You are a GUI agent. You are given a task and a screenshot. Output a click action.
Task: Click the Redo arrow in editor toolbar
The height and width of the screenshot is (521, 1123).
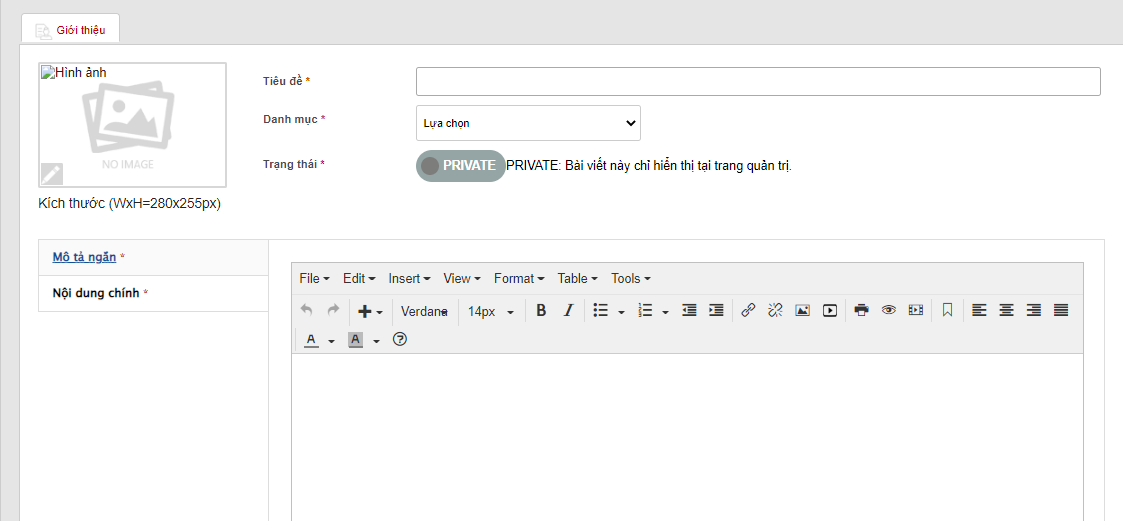pos(333,310)
